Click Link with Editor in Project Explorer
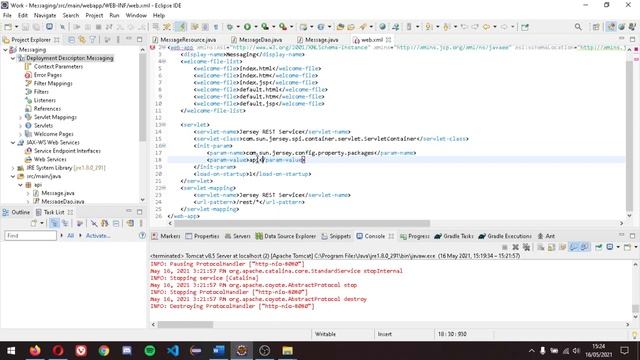The height and width of the screenshot is (360, 640). [82, 40]
